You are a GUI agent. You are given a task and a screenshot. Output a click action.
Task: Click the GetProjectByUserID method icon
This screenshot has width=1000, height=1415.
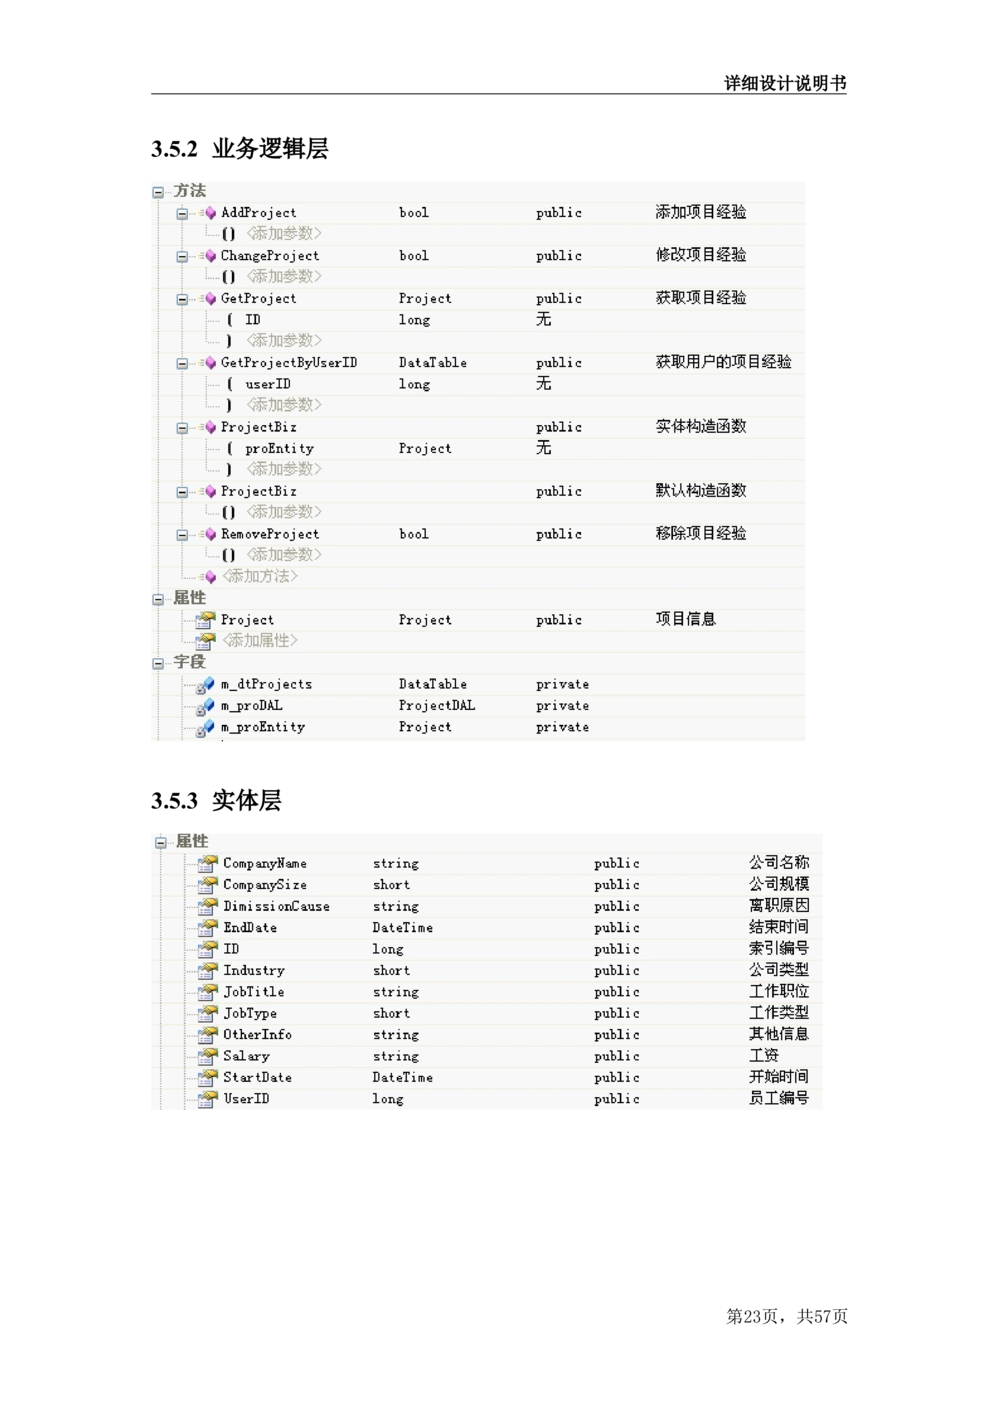[x=210, y=362]
